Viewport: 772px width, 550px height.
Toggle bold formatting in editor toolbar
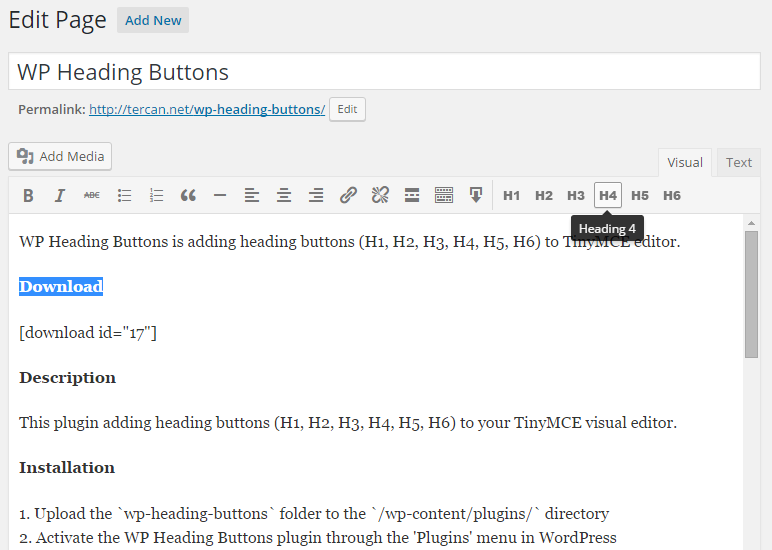click(28, 195)
